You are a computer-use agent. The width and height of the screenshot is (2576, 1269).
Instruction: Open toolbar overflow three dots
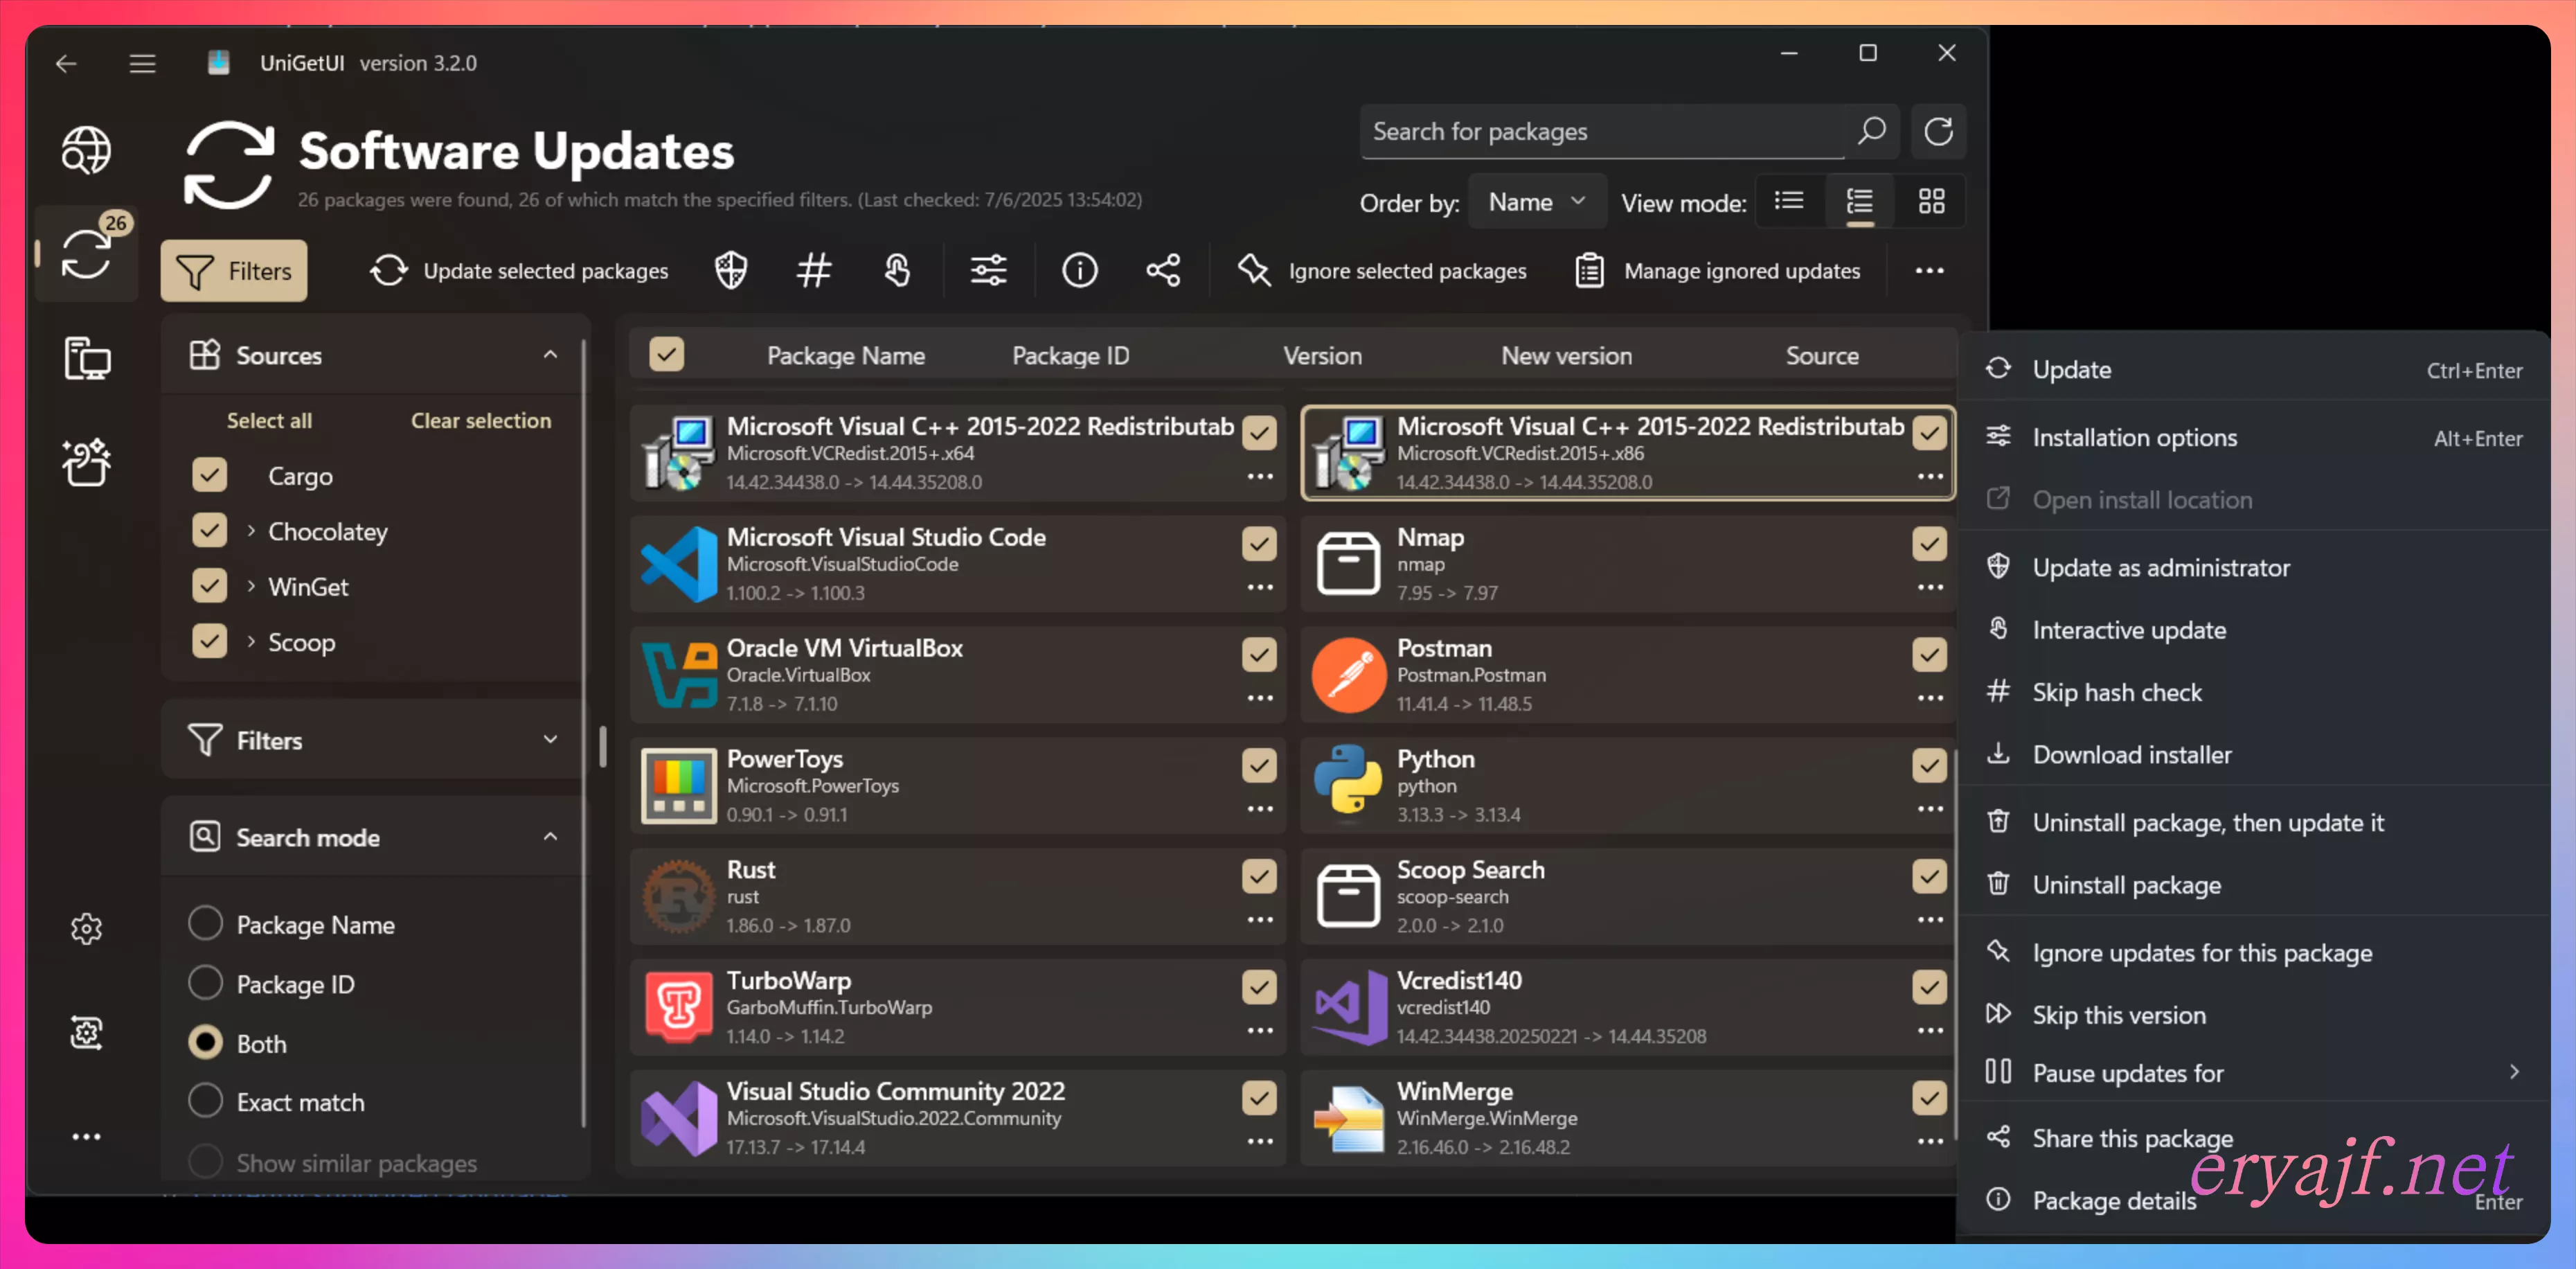(1929, 270)
